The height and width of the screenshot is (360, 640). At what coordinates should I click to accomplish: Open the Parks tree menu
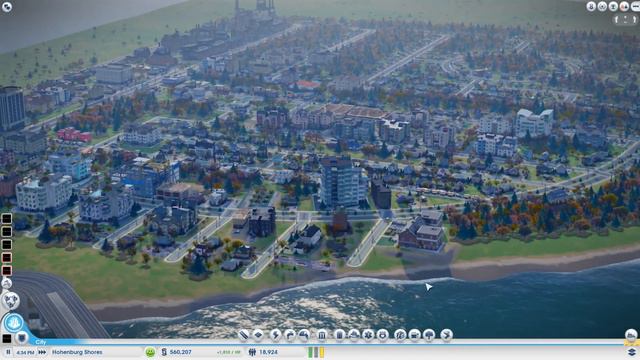[x=429, y=335]
